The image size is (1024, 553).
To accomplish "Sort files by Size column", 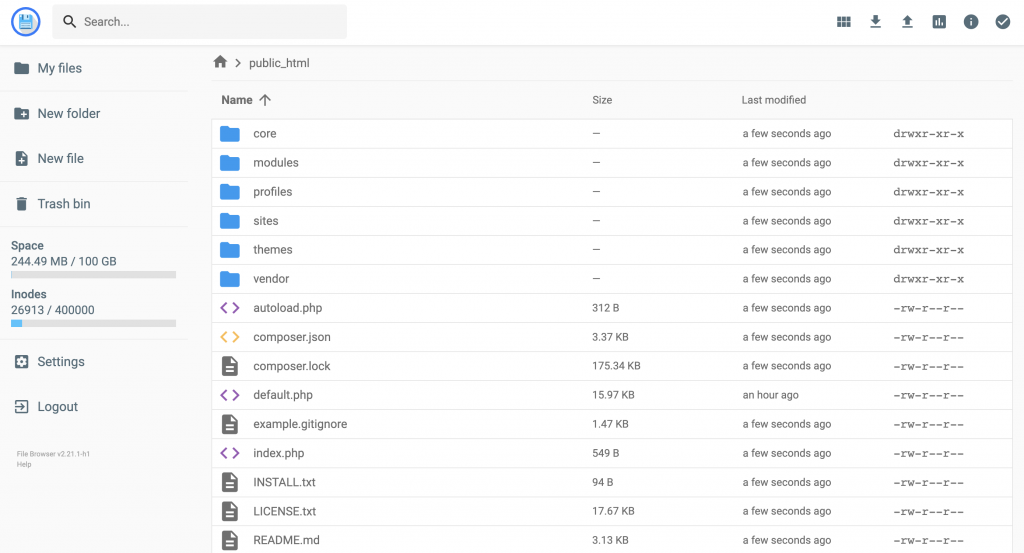I will pyautogui.click(x=602, y=100).
